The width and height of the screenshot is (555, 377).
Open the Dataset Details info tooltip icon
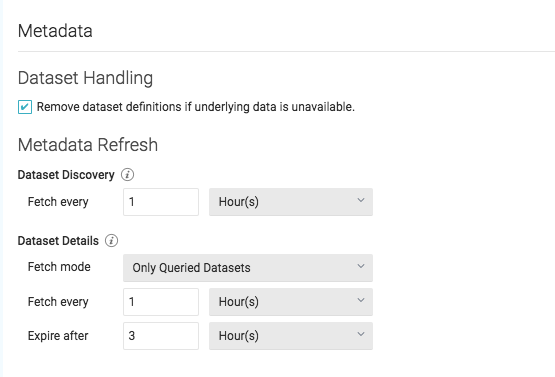pyautogui.click(x=111, y=241)
